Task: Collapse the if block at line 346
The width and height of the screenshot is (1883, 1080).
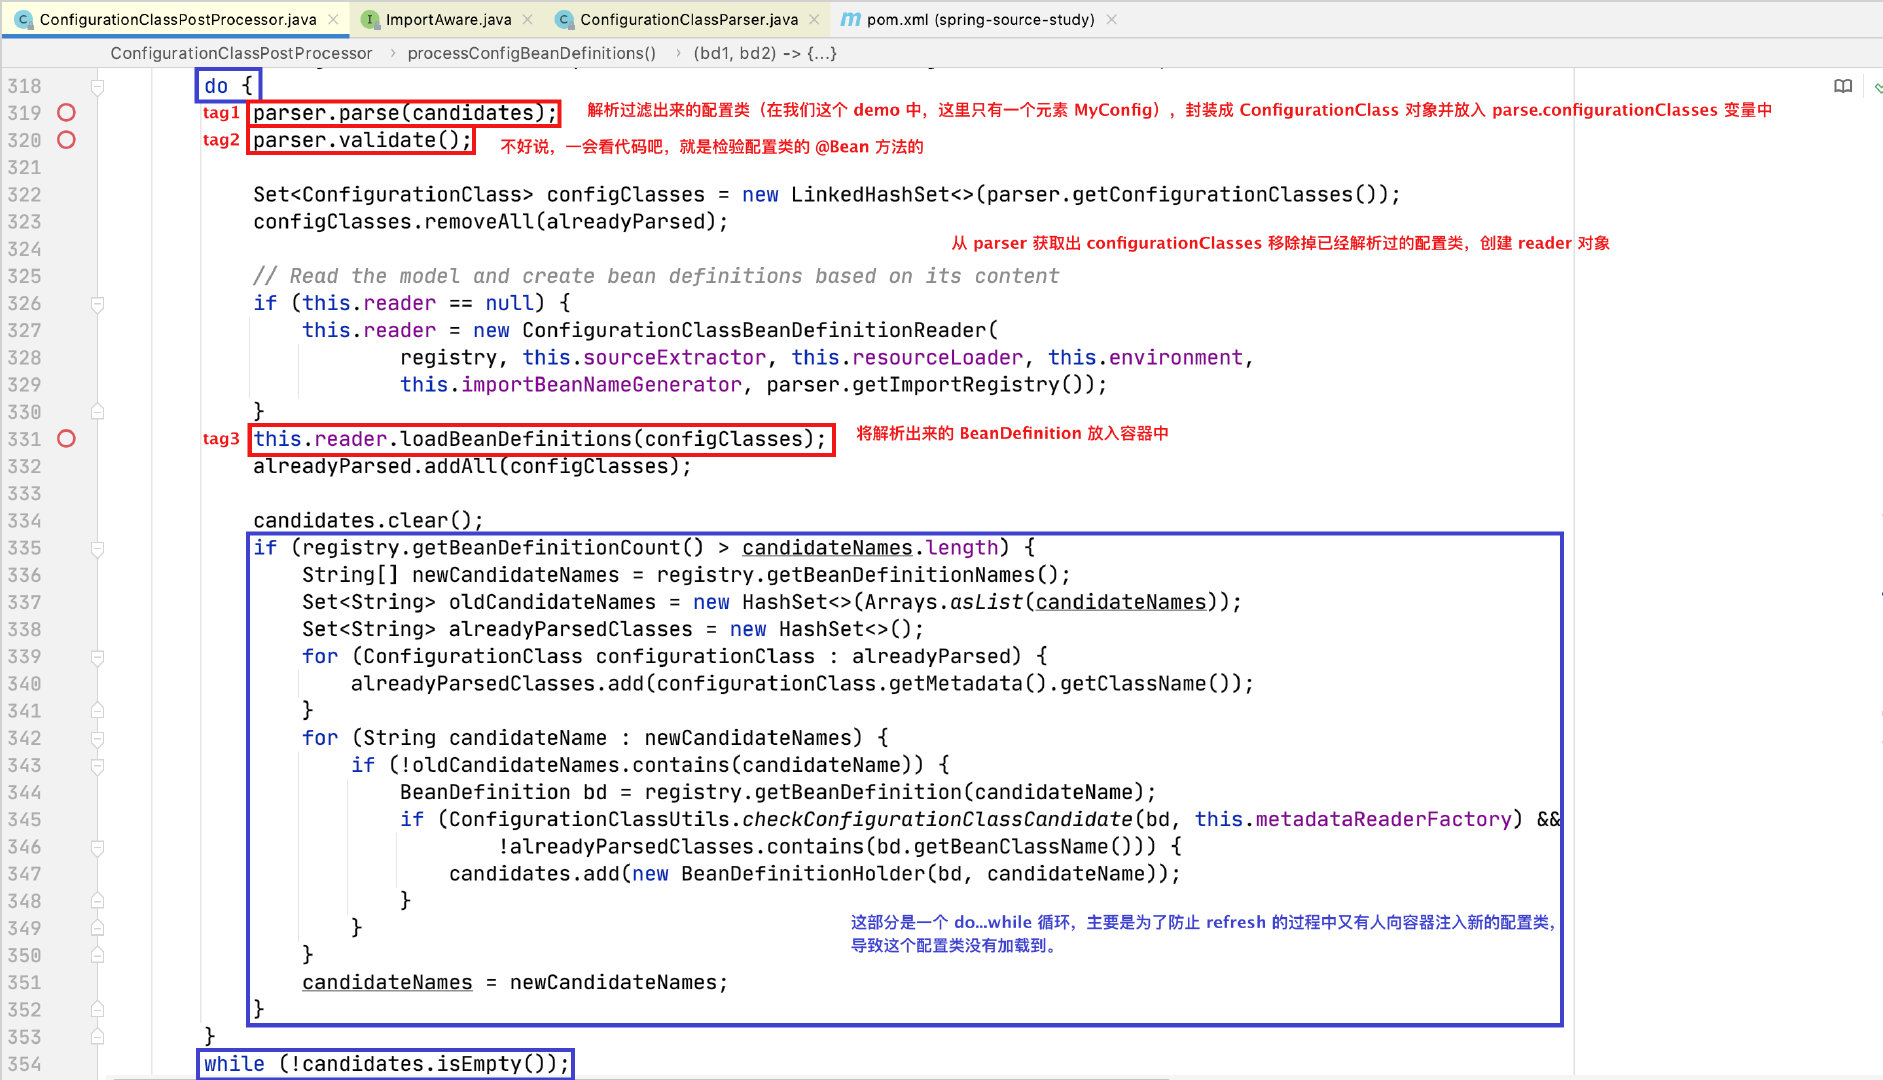Action: click(97, 847)
